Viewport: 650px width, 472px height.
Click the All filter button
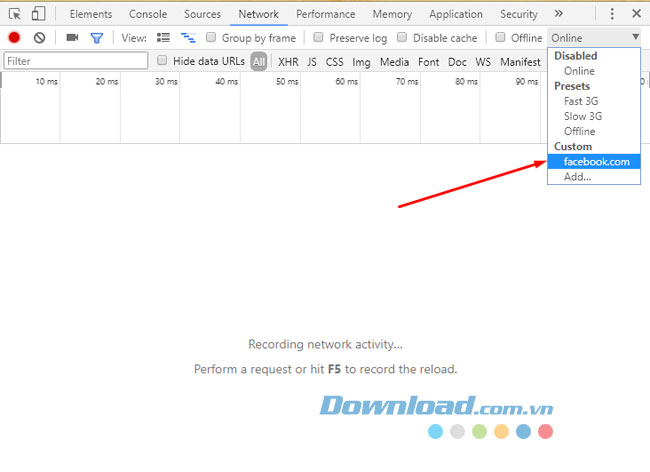[259, 62]
